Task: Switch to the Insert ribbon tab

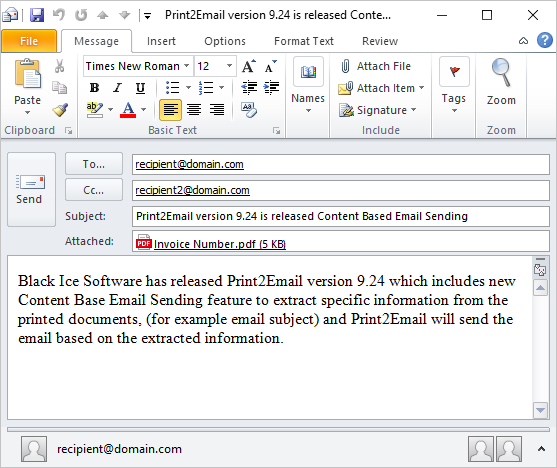Action: (161, 41)
